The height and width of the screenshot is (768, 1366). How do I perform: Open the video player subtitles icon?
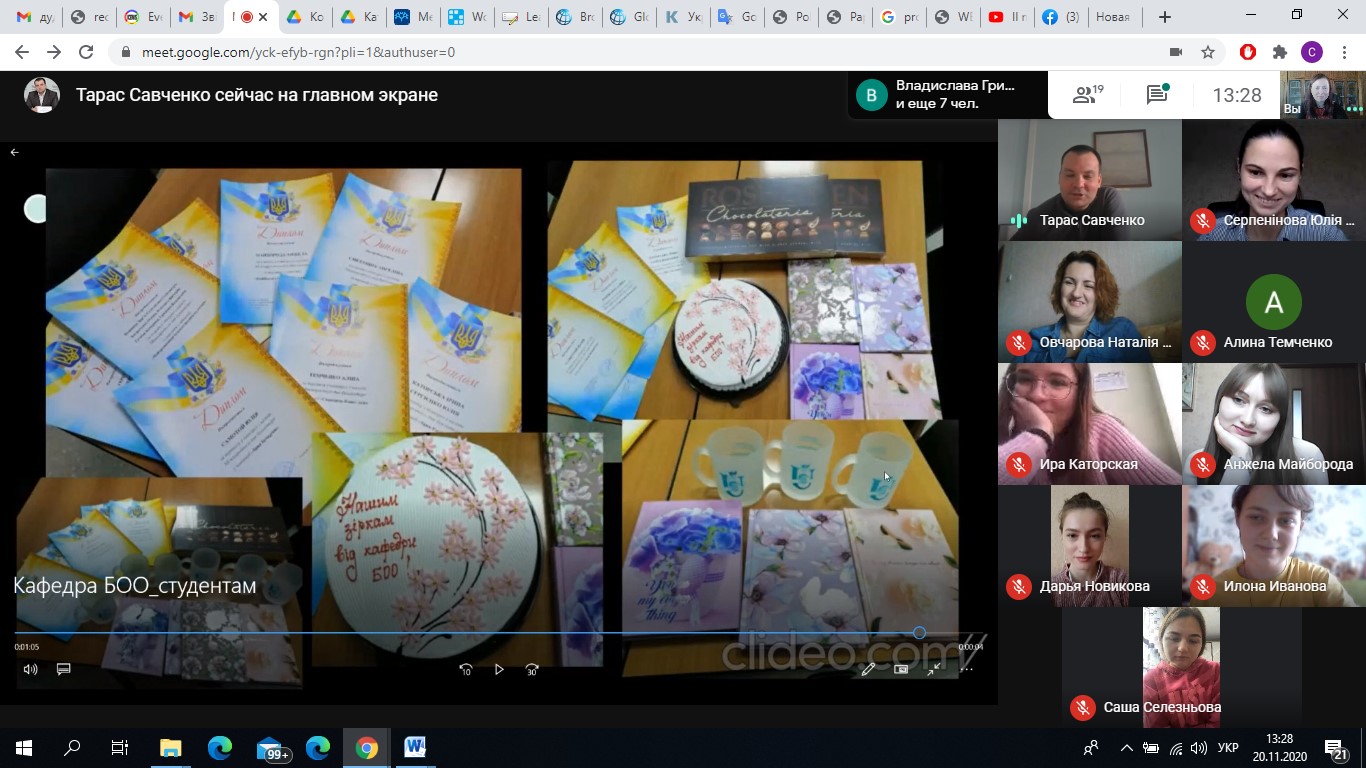click(x=64, y=669)
